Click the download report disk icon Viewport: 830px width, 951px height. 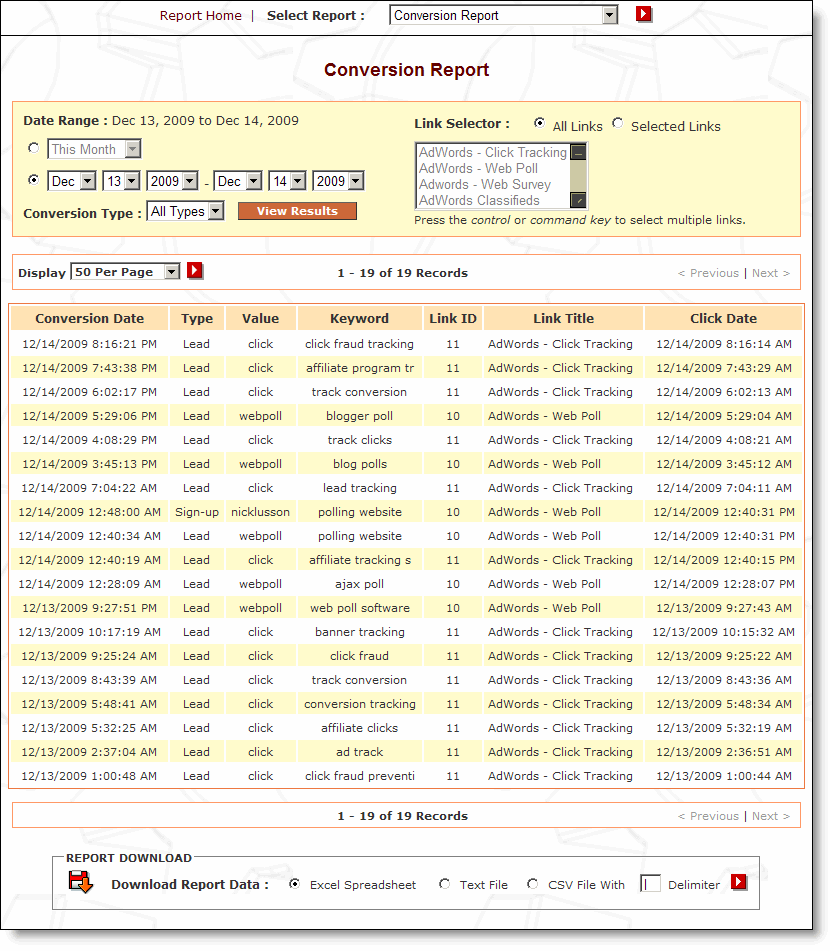[x=82, y=881]
